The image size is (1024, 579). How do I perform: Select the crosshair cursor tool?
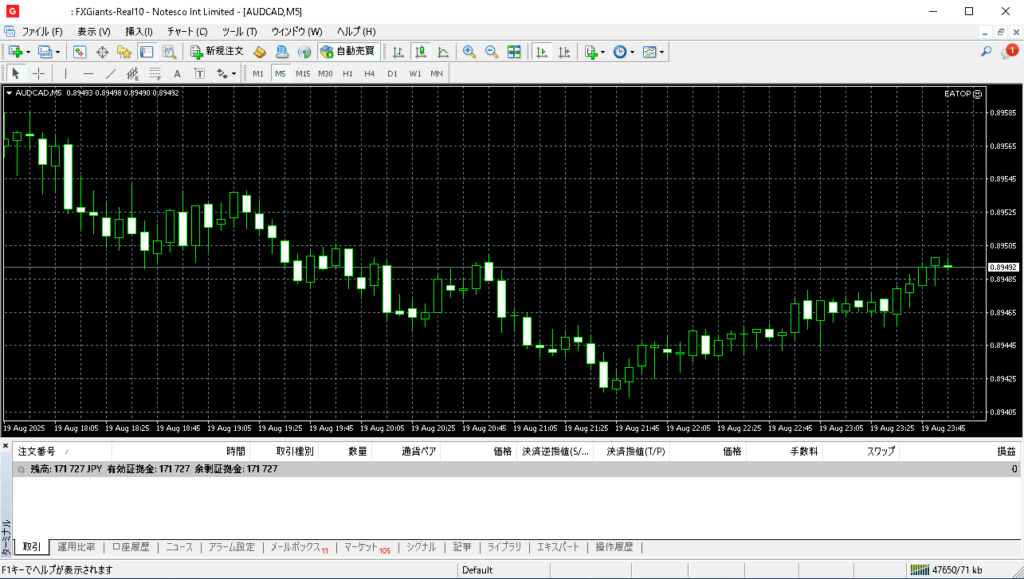pos(39,73)
